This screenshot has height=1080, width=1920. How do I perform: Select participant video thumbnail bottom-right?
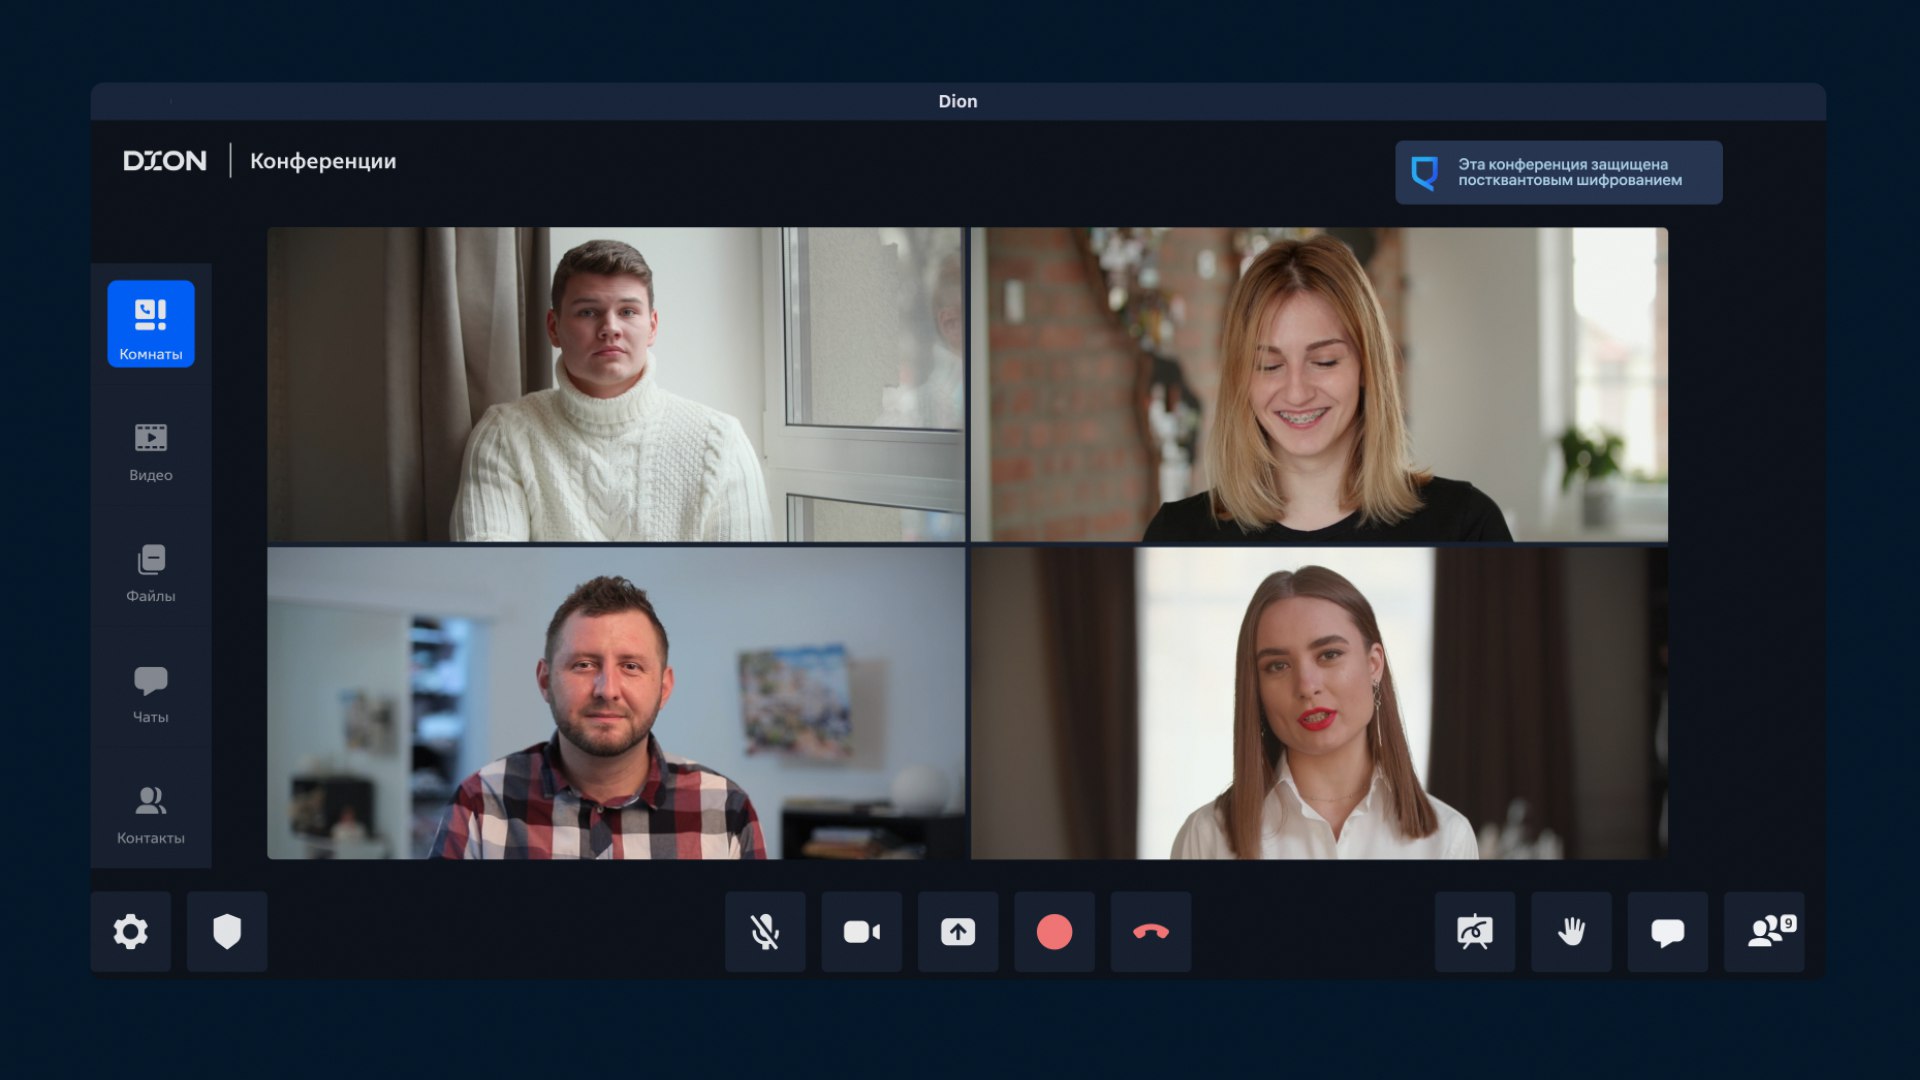1319,704
